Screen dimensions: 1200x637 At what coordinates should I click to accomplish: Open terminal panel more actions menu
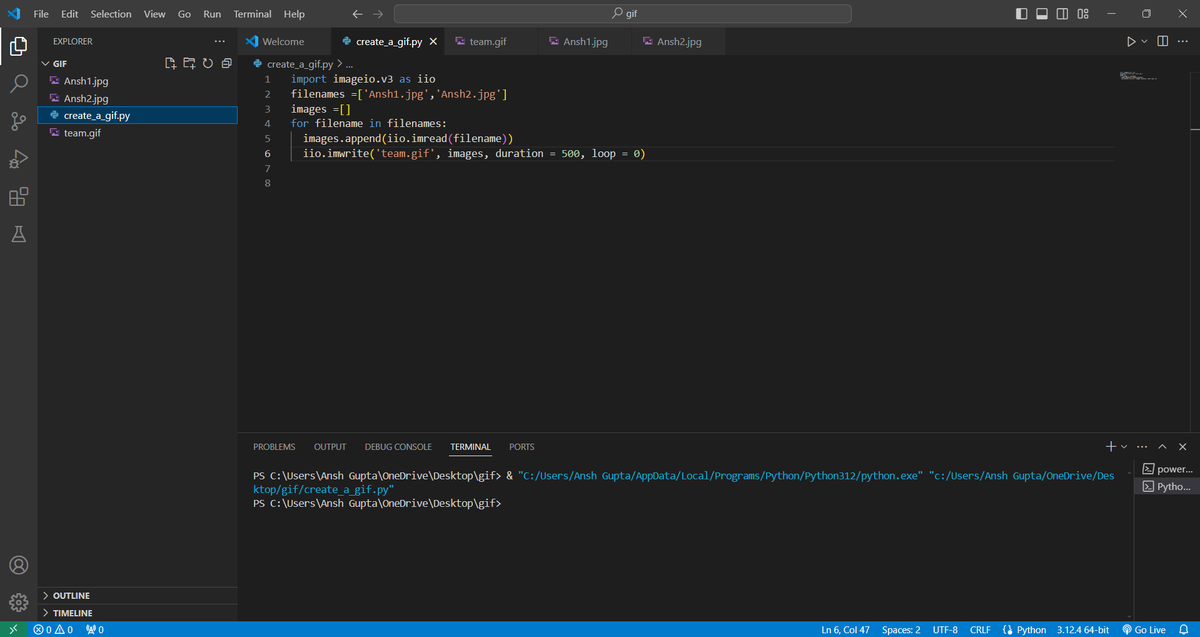click(1143, 446)
